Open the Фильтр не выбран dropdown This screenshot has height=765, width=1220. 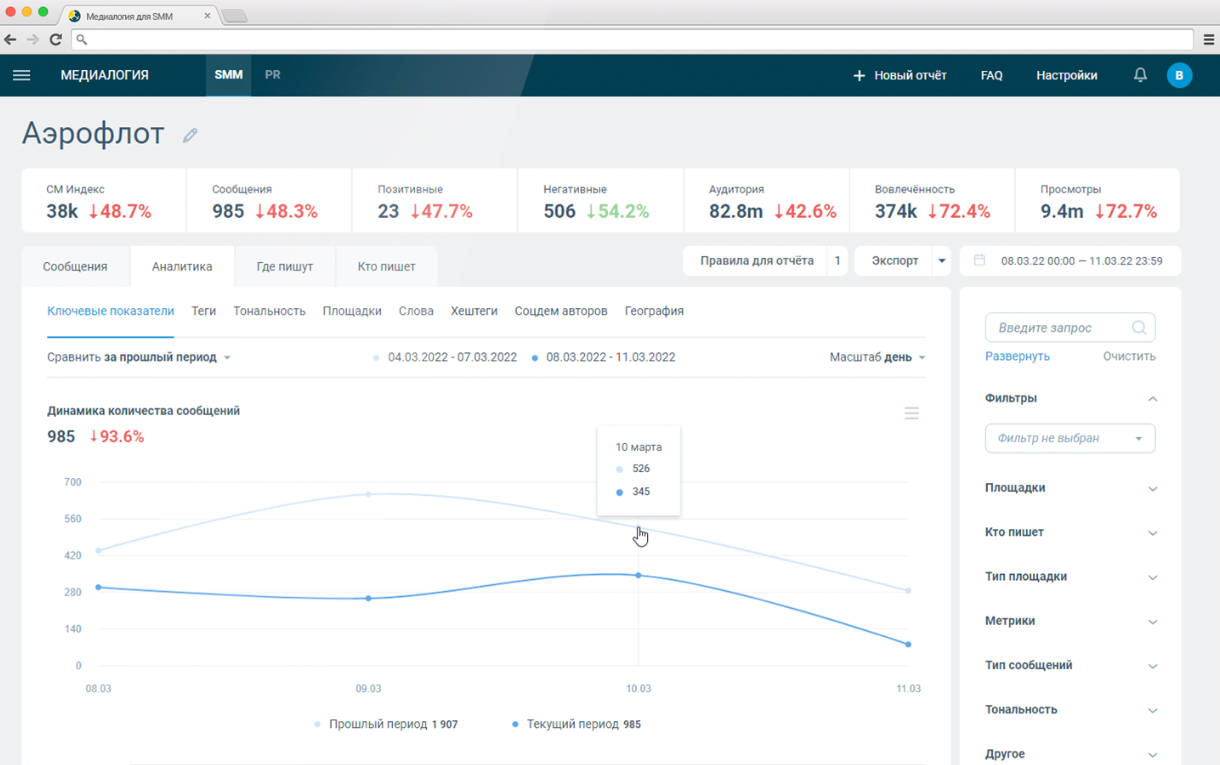pos(1069,438)
